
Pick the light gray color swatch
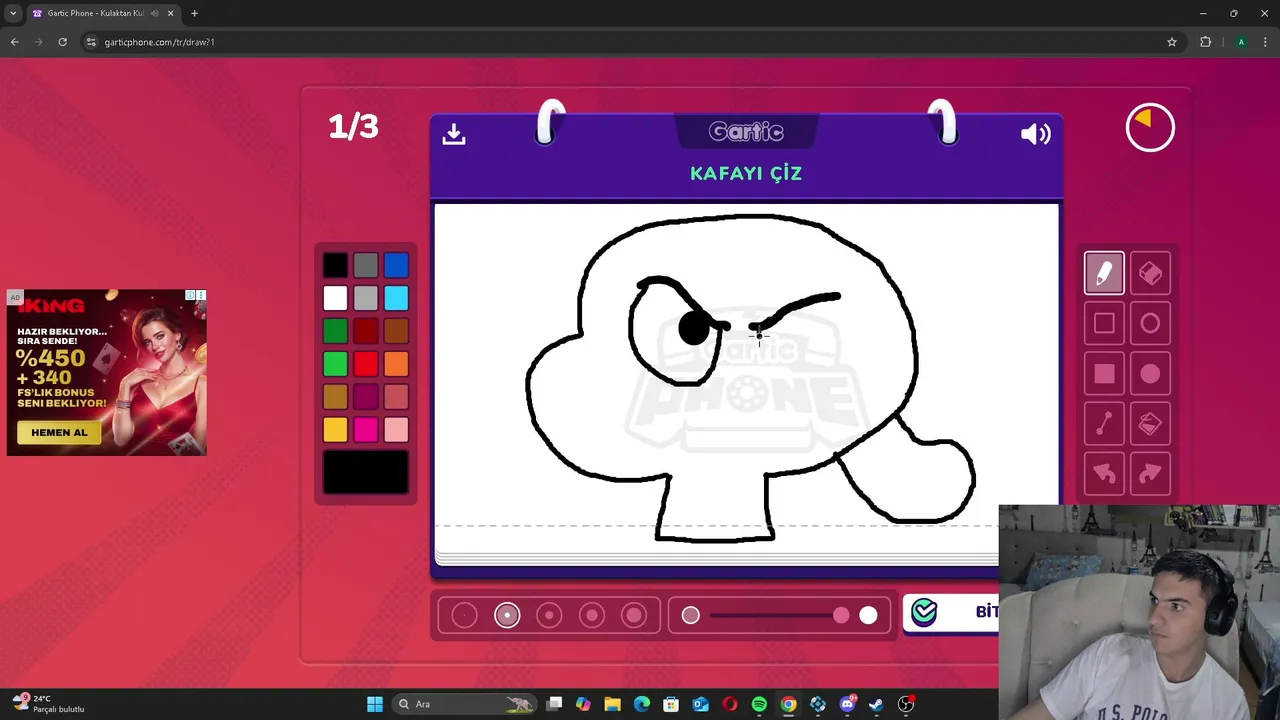[366, 298]
